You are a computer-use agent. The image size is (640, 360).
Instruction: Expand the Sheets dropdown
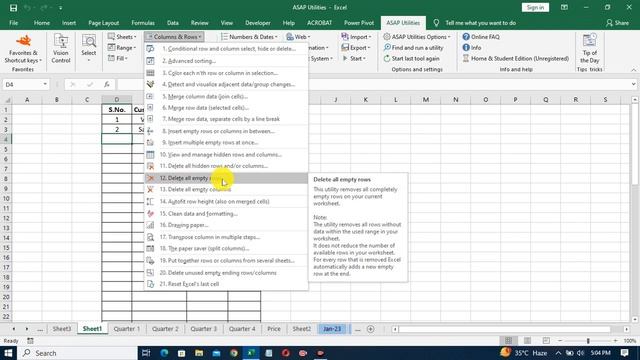122,37
